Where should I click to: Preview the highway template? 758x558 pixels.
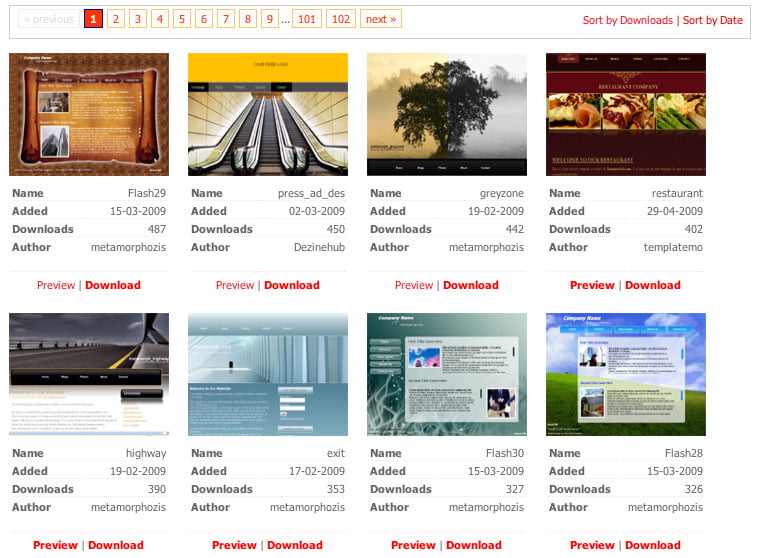coord(55,545)
